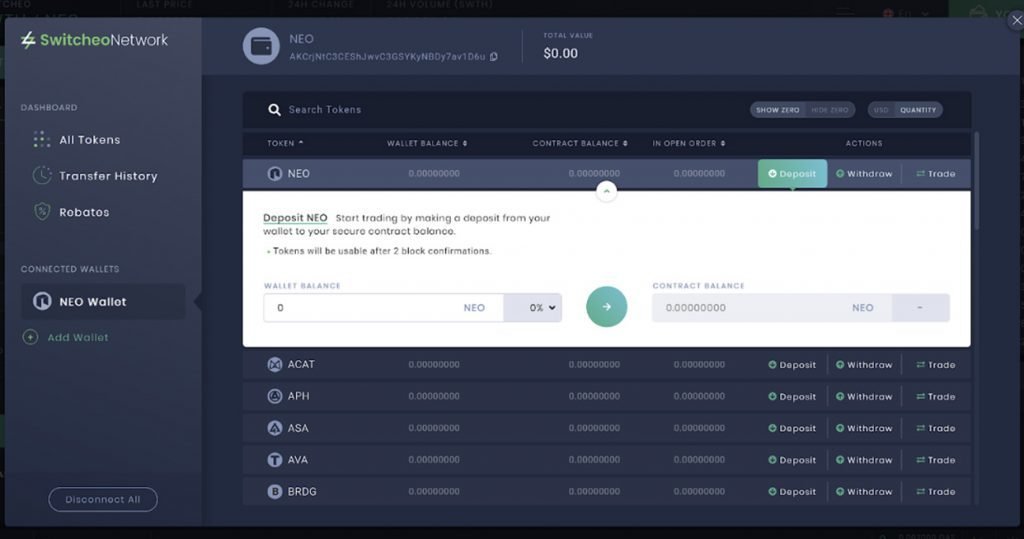Click the ACAT token icon
Viewport: 1024px width, 539px height.
tap(274, 365)
